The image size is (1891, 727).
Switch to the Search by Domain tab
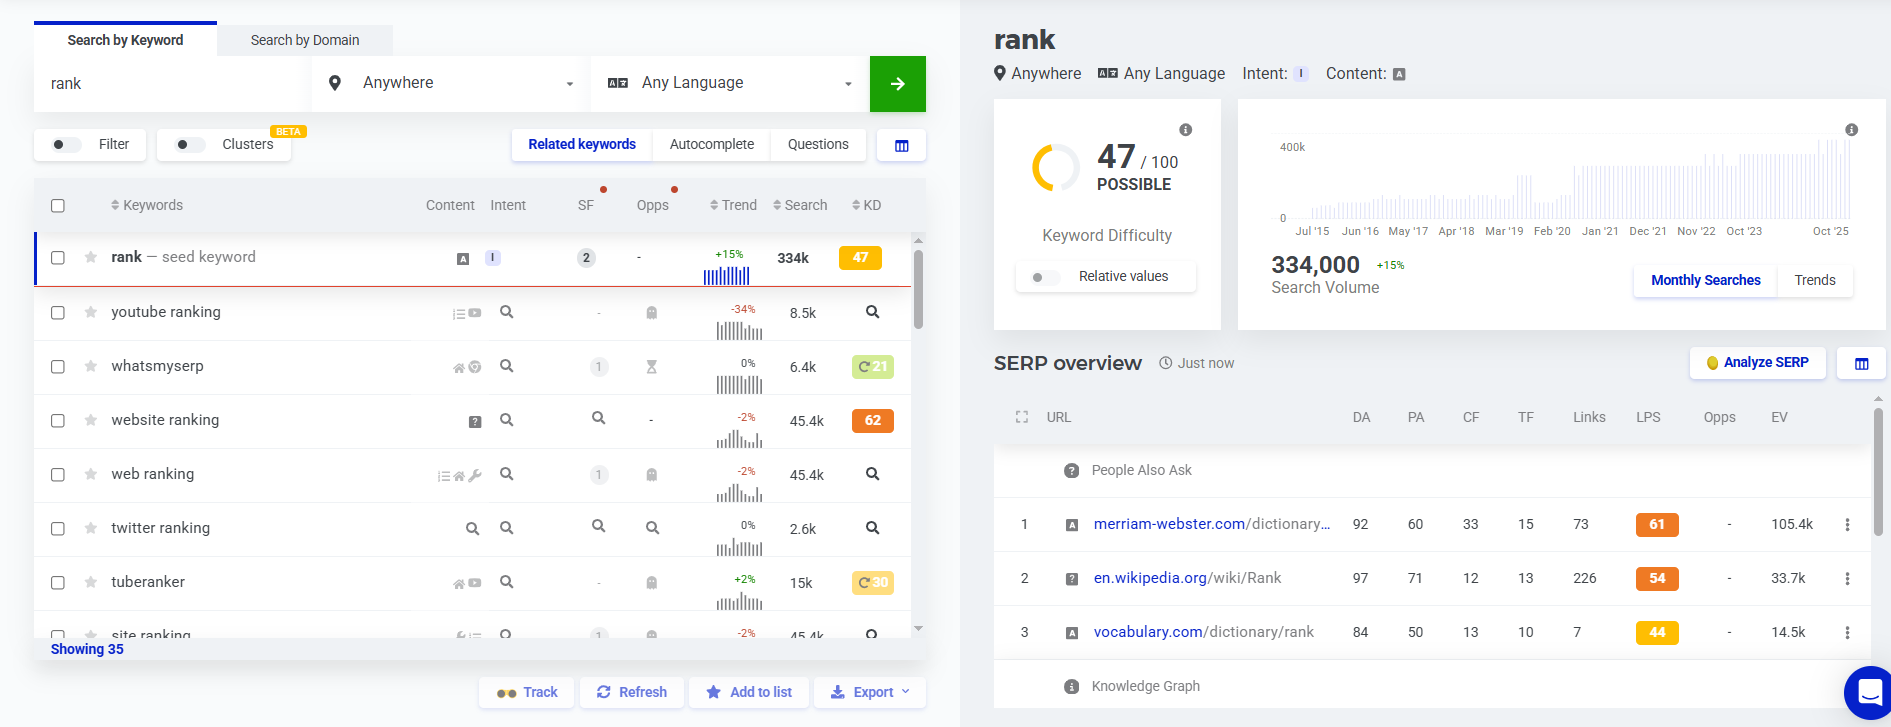pos(304,40)
